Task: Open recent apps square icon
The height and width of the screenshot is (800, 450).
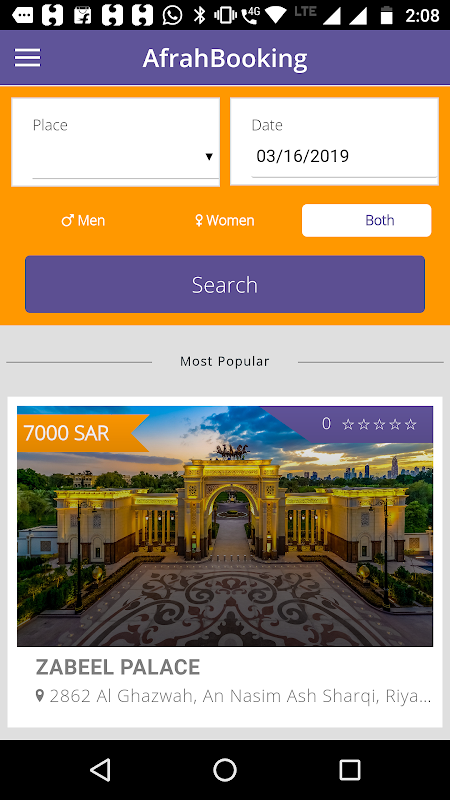Action: [349, 769]
